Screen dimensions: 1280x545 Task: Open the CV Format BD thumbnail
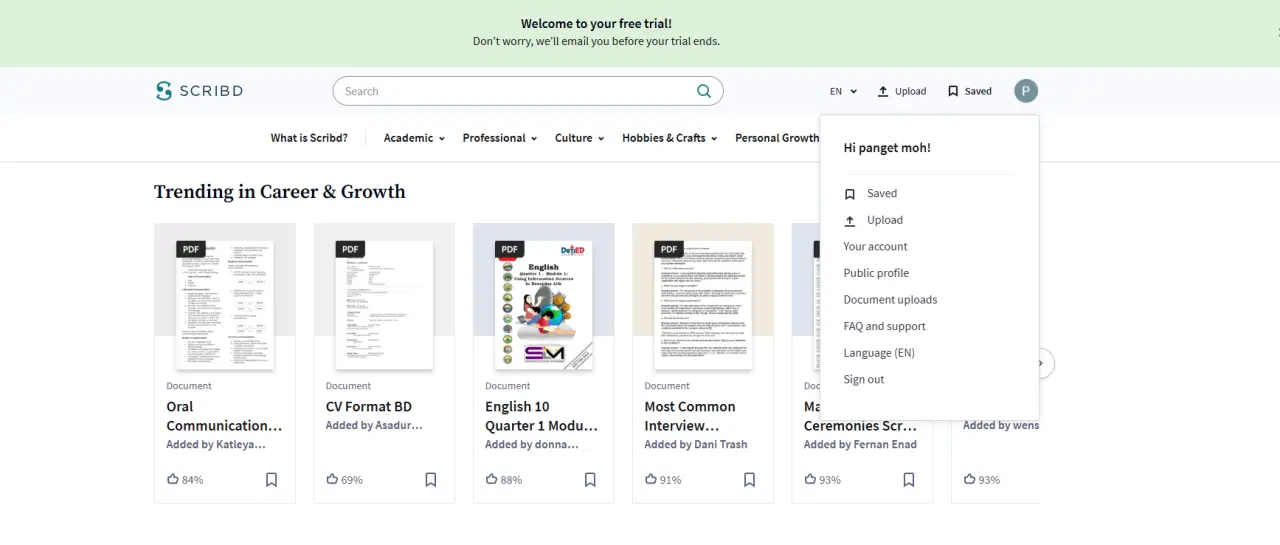384,303
